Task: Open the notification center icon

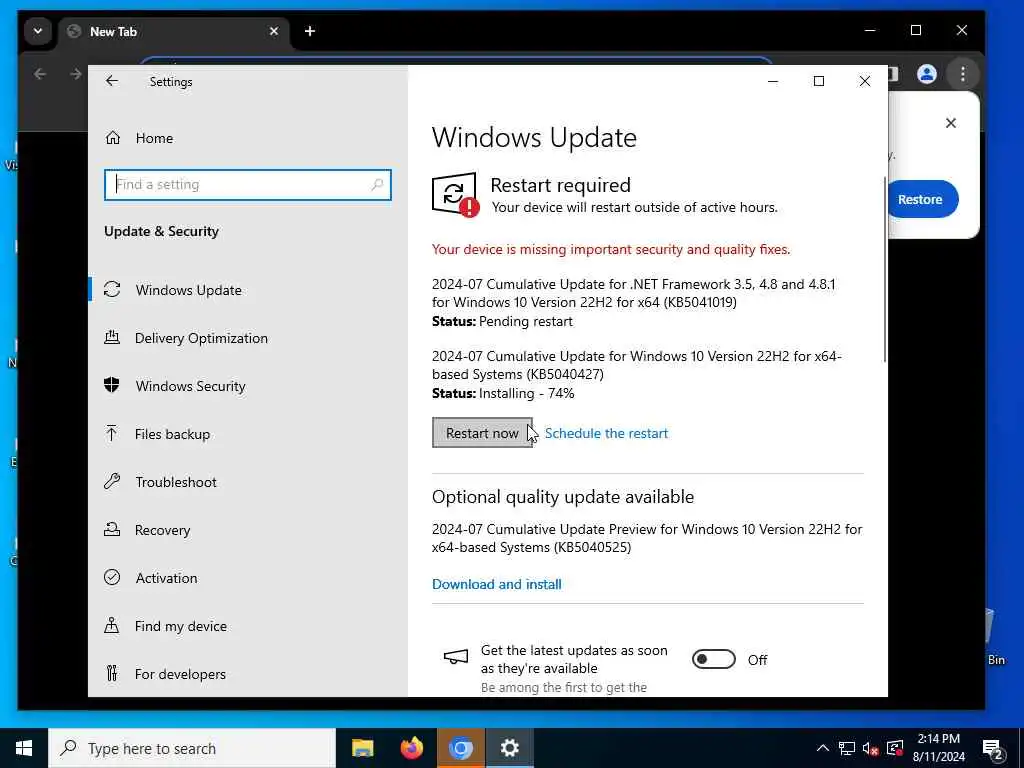Action: point(993,748)
